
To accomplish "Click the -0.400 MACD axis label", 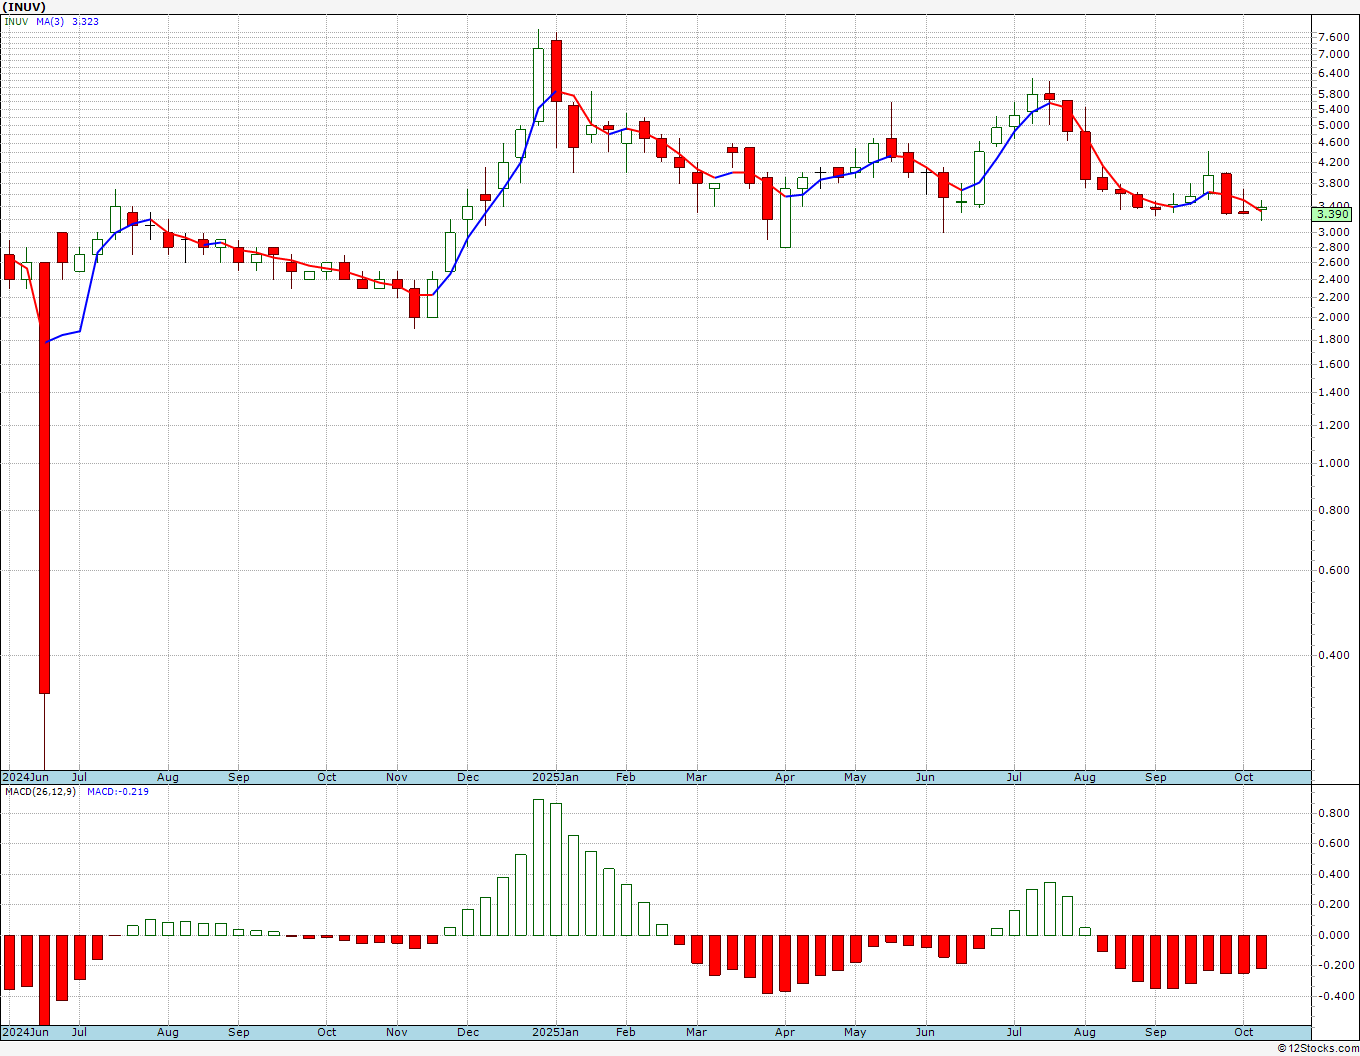I will 1331,996.
